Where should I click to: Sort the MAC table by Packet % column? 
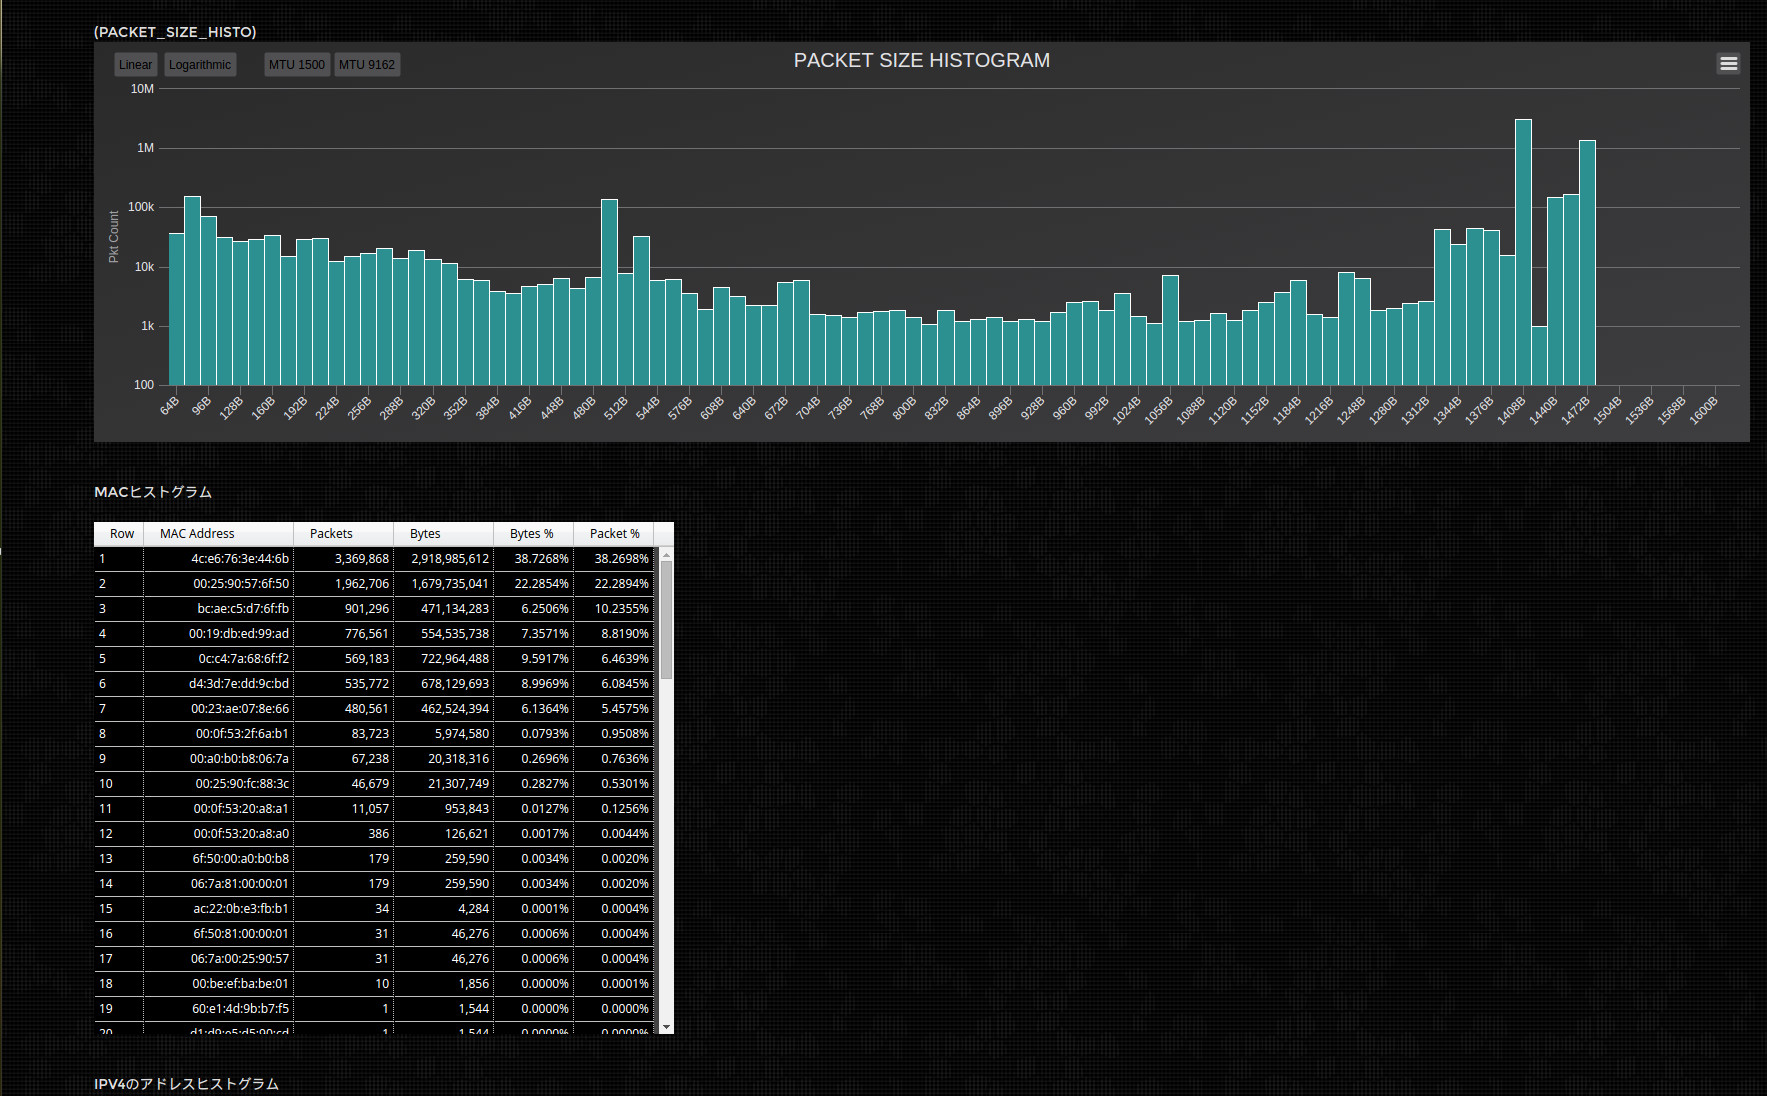pos(613,533)
